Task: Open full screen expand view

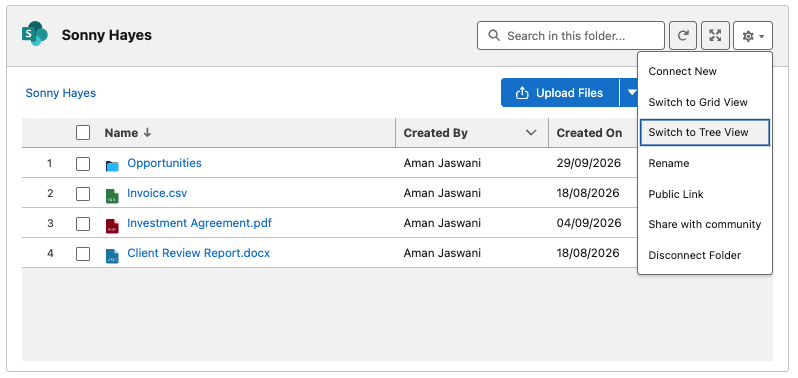Action: (716, 36)
